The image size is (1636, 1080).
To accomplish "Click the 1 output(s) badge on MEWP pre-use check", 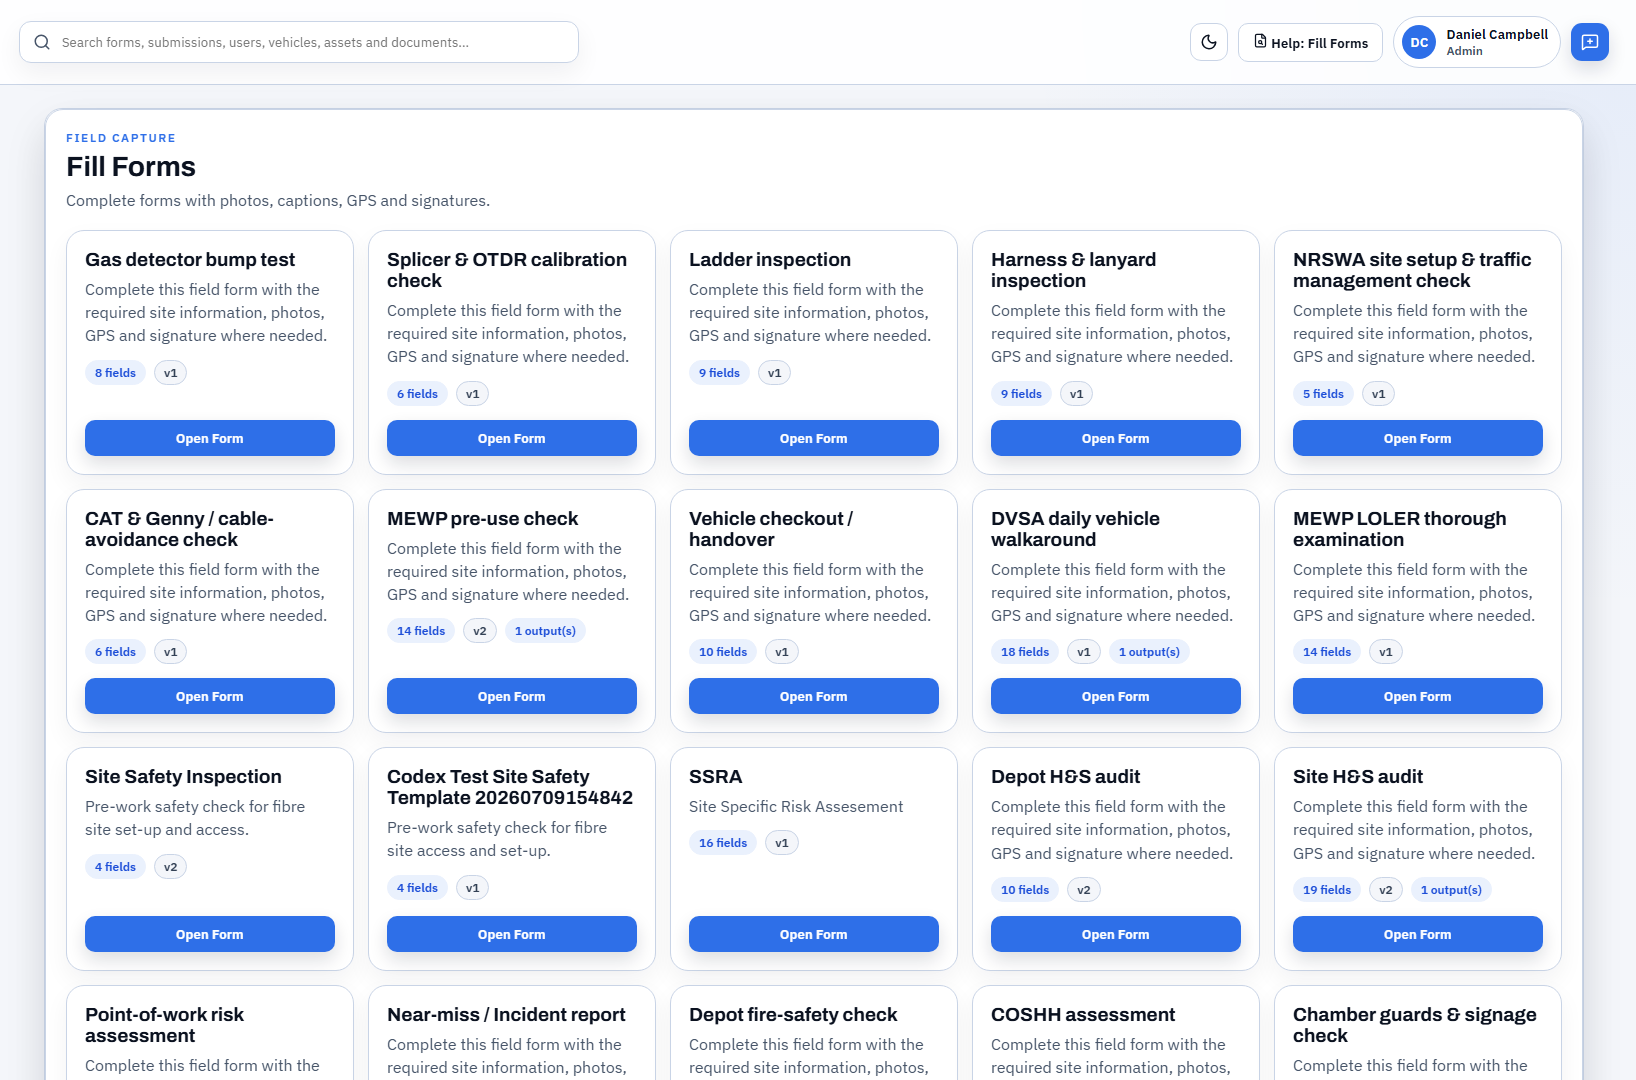I will (x=545, y=631).
